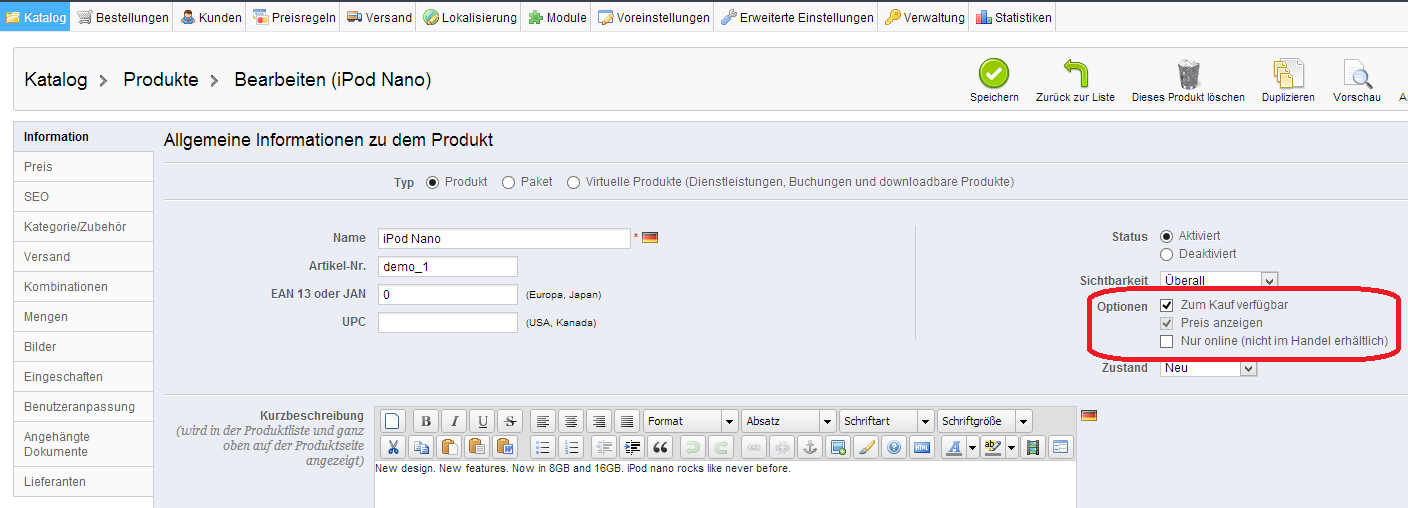
Task: Click the insert media film icon
Action: 1033,447
